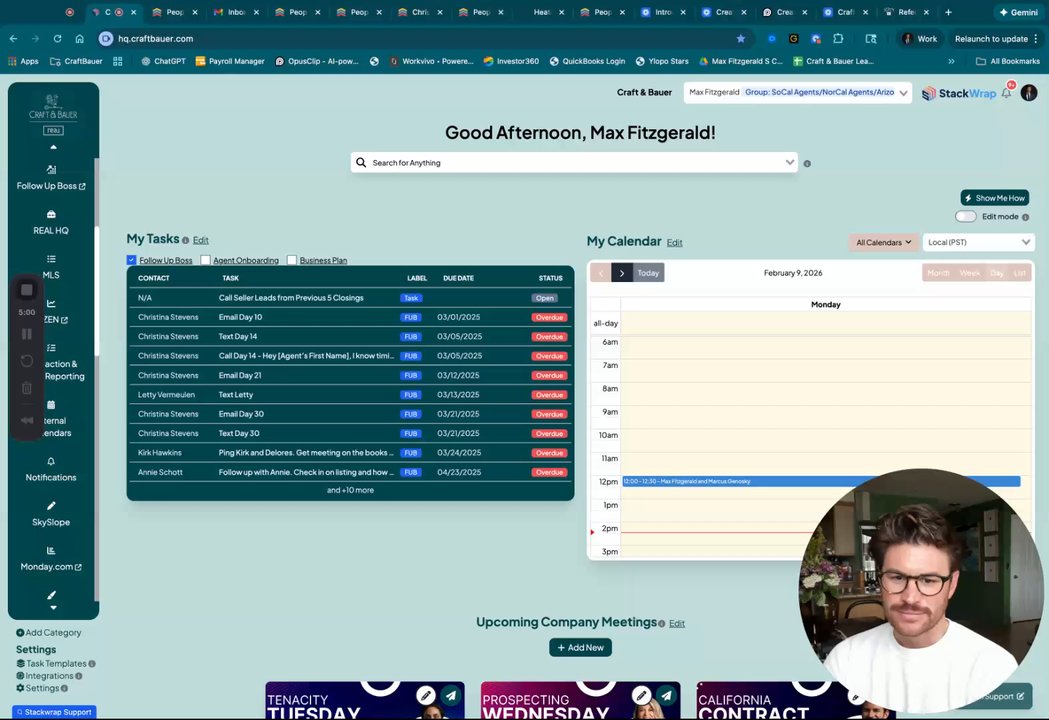Click the StackWrap logo
The height and width of the screenshot is (720, 1049).
pos(959,93)
